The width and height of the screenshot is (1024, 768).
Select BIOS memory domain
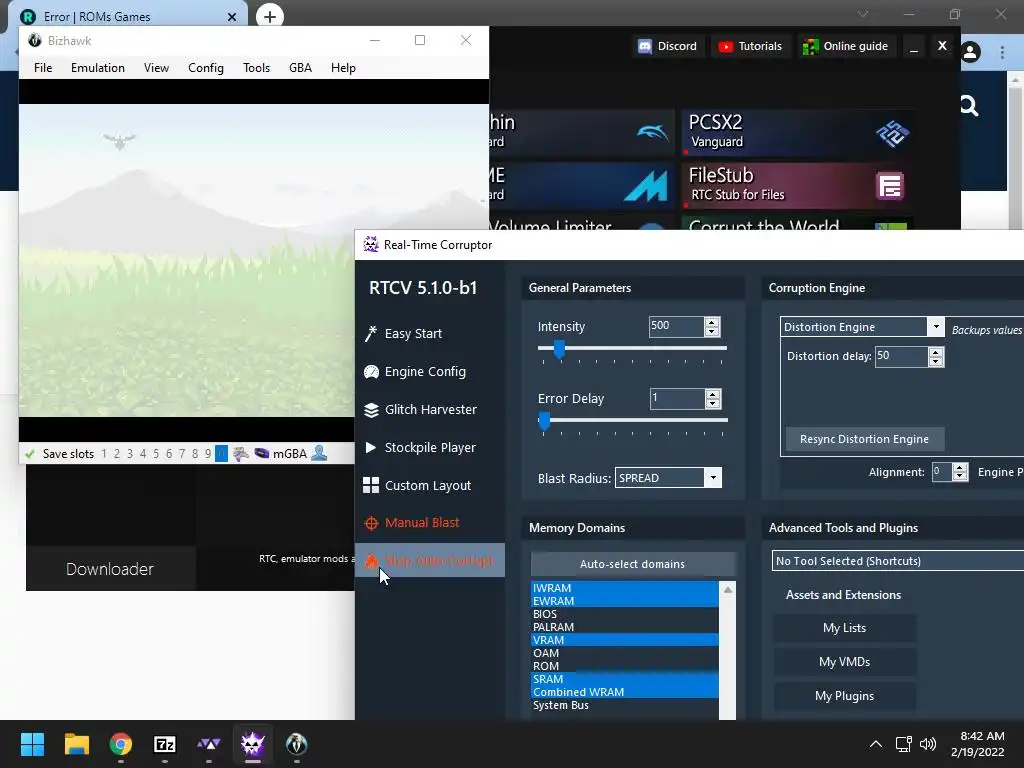625,614
